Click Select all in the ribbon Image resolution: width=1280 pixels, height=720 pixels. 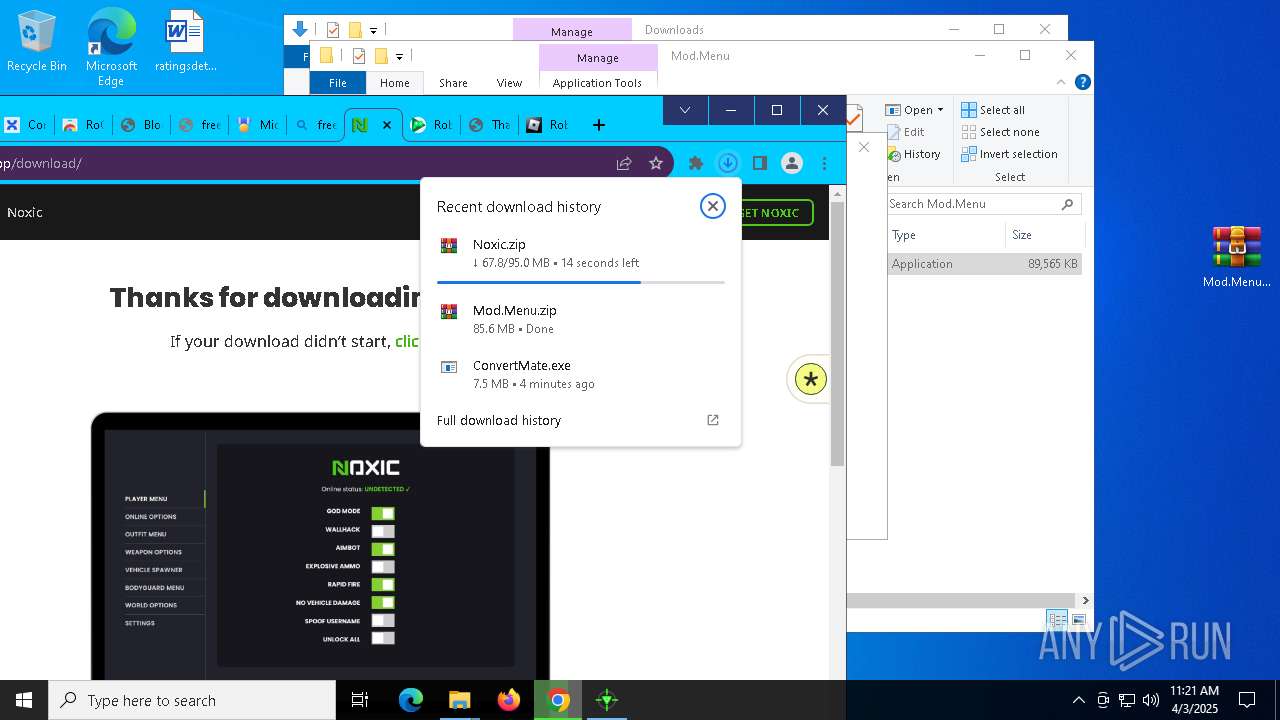(x=993, y=110)
